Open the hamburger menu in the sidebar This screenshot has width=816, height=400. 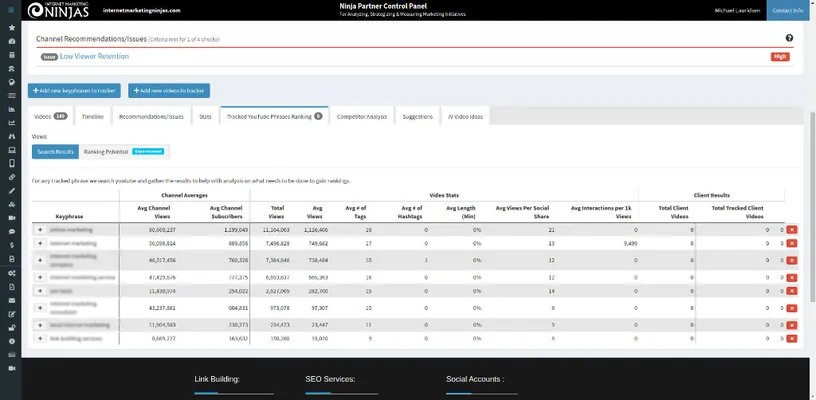(11, 10)
